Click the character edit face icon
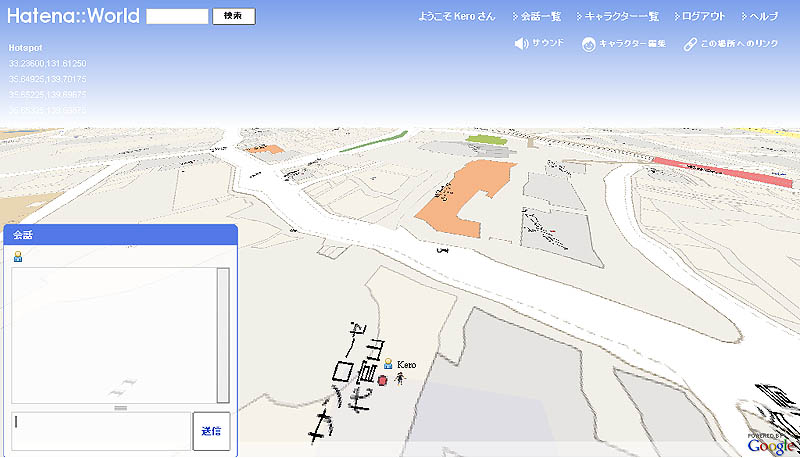800x458 pixels. click(588, 44)
